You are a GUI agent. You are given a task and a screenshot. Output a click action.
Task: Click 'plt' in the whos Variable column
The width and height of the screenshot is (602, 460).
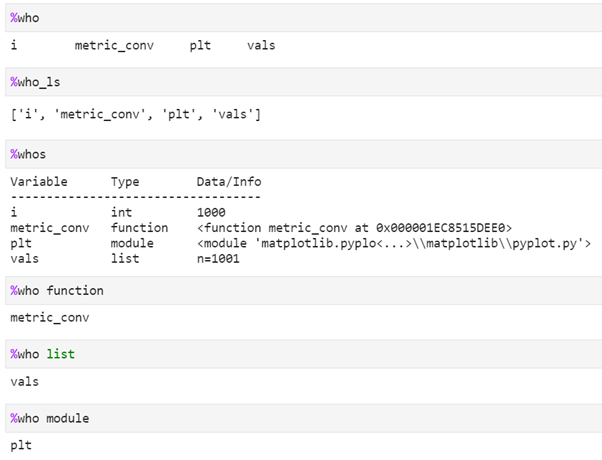[21, 243]
